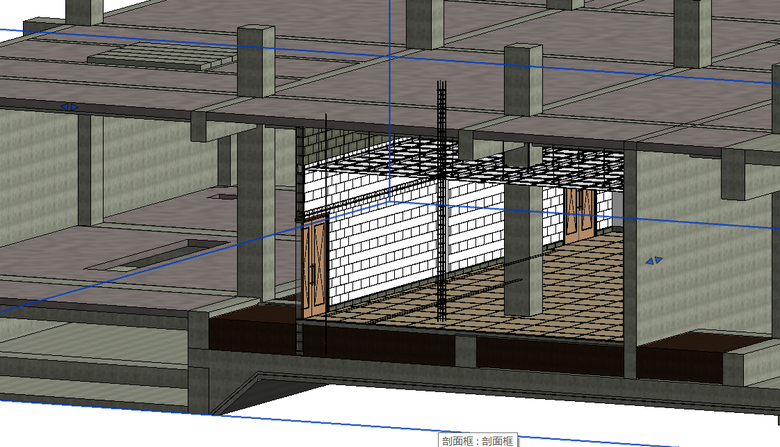
Task: Select the wooden door at the left wall end
Action: (314, 268)
